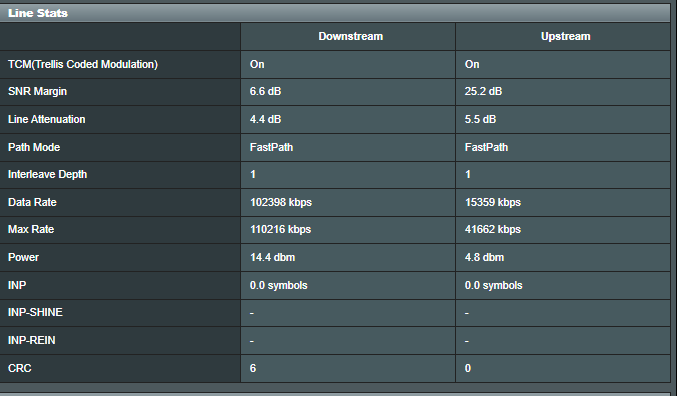The image size is (677, 396).
Task: Click downstream Max Rate 110216 kbps
Action: point(281,229)
